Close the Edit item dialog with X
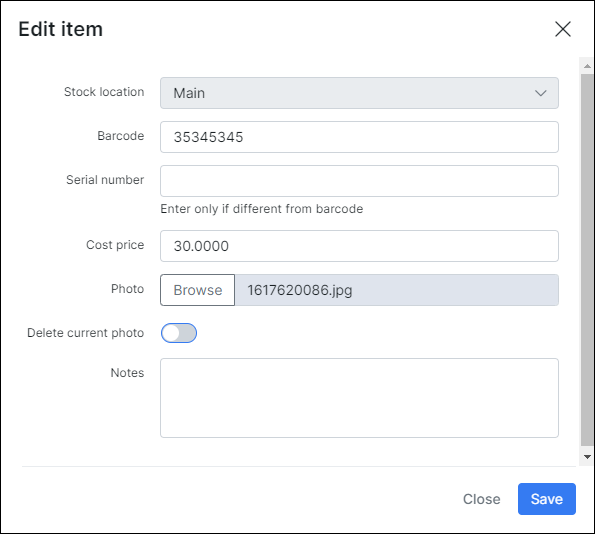Image resolution: width=595 pixels, height=534 pixels. coord(563,29)
